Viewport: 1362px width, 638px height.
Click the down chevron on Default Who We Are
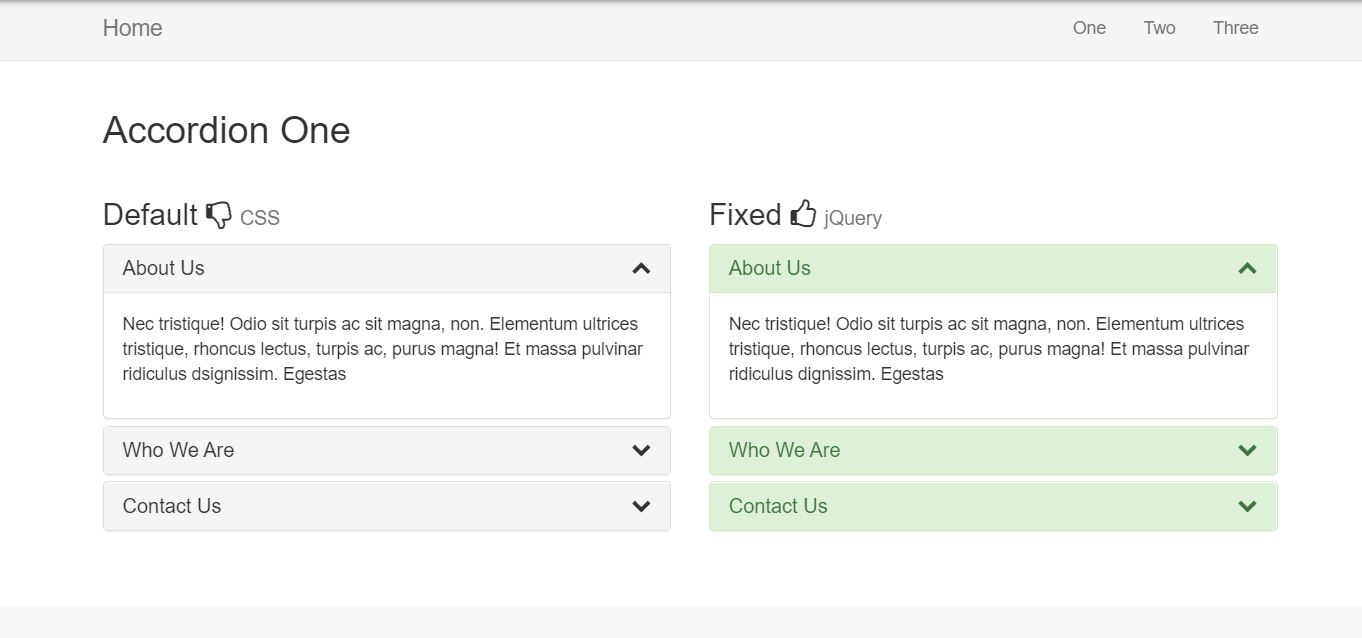pyautogui.click(x=641, y=450)
